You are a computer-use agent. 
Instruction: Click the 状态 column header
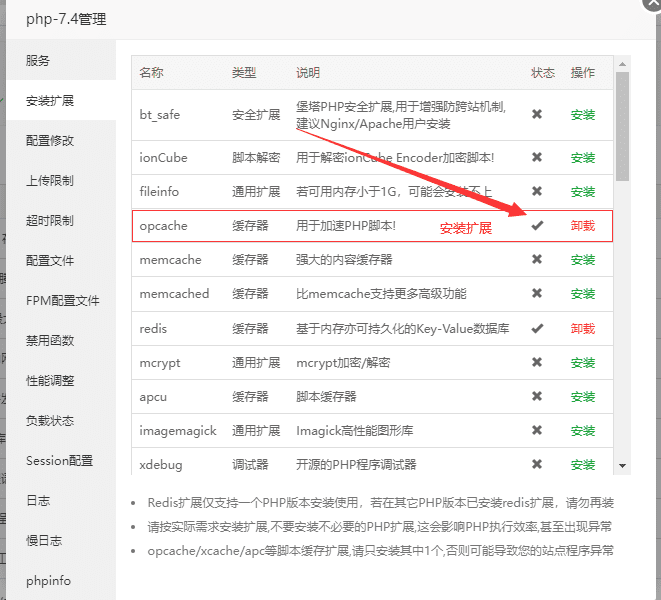coord(543,73)
